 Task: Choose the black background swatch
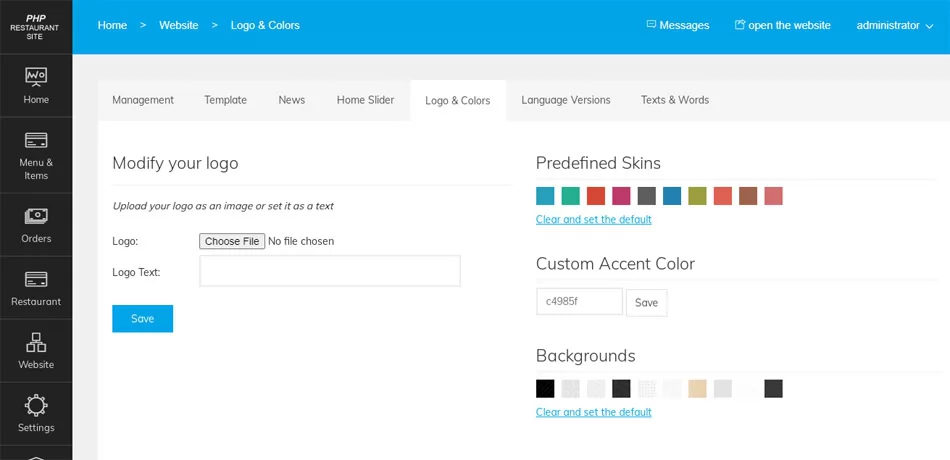click(545, 389)
